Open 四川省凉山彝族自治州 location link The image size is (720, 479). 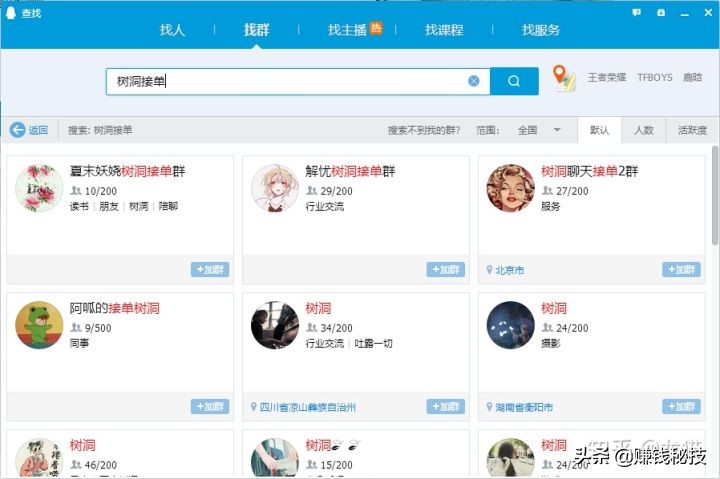click(307, 407)
